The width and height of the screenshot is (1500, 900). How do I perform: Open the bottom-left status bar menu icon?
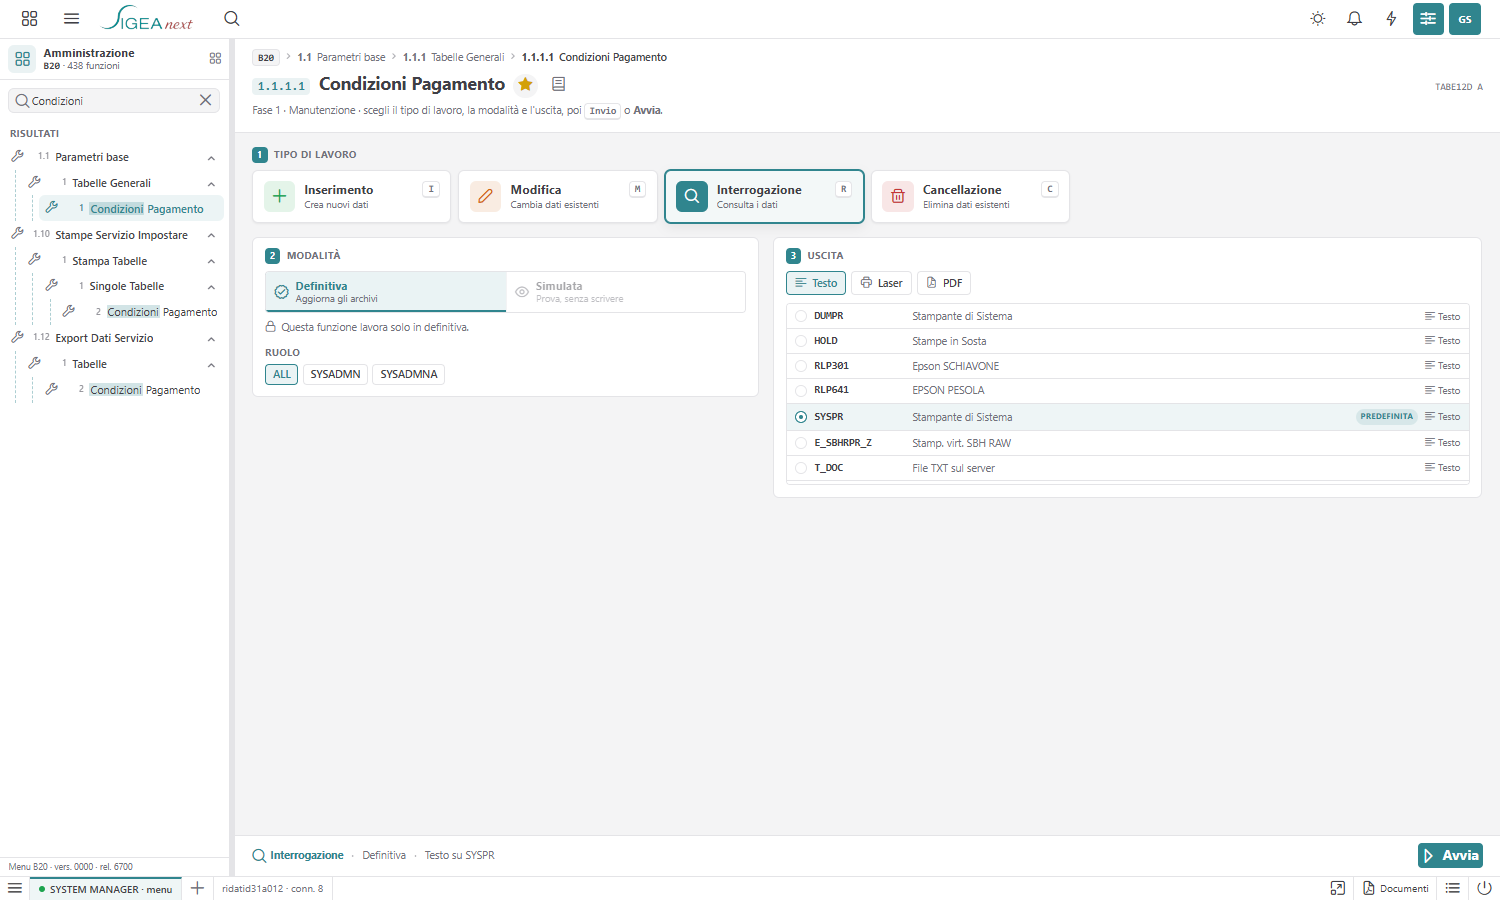[15, 888]
